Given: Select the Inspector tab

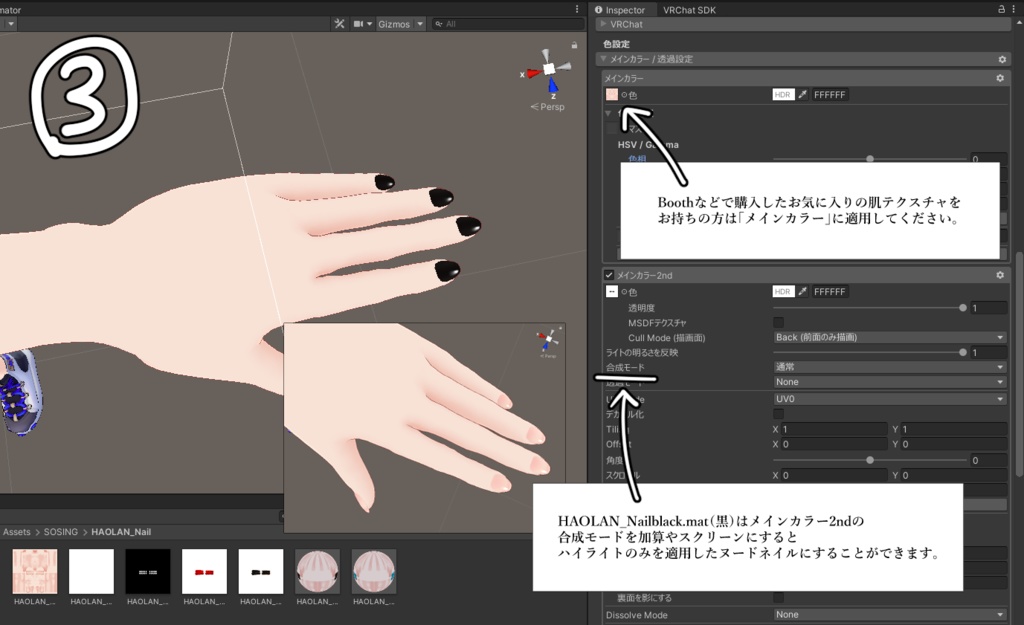Looking at the screenshot, I should click(x=624, y=9).
